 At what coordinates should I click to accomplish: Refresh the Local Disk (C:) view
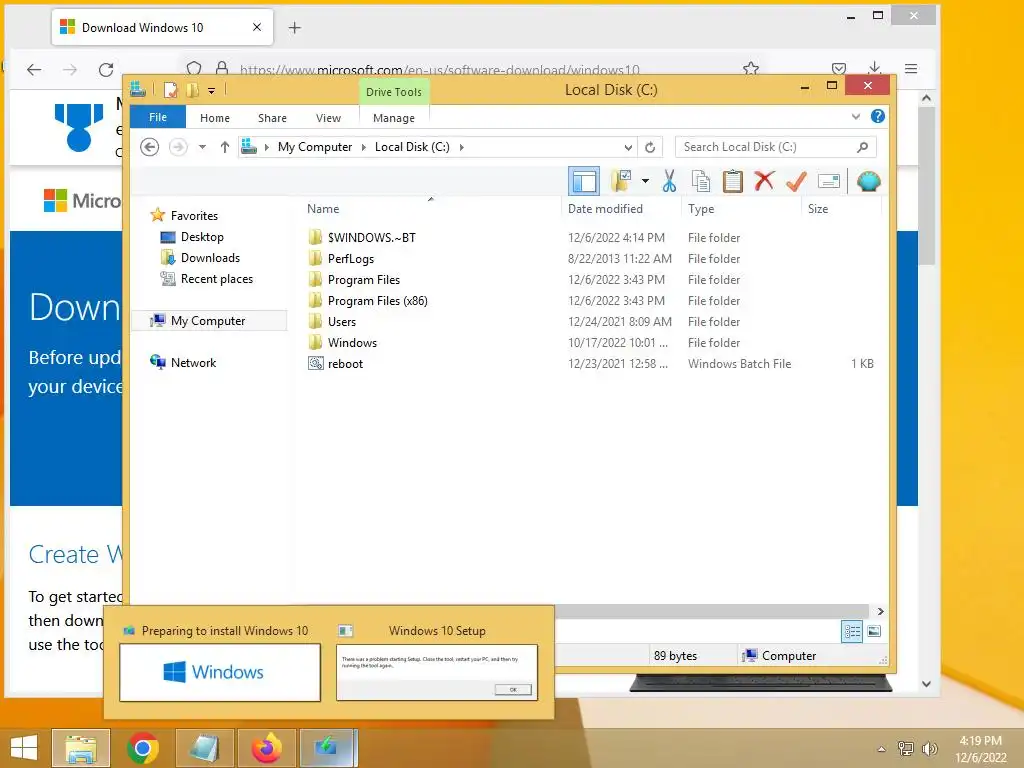650,147
